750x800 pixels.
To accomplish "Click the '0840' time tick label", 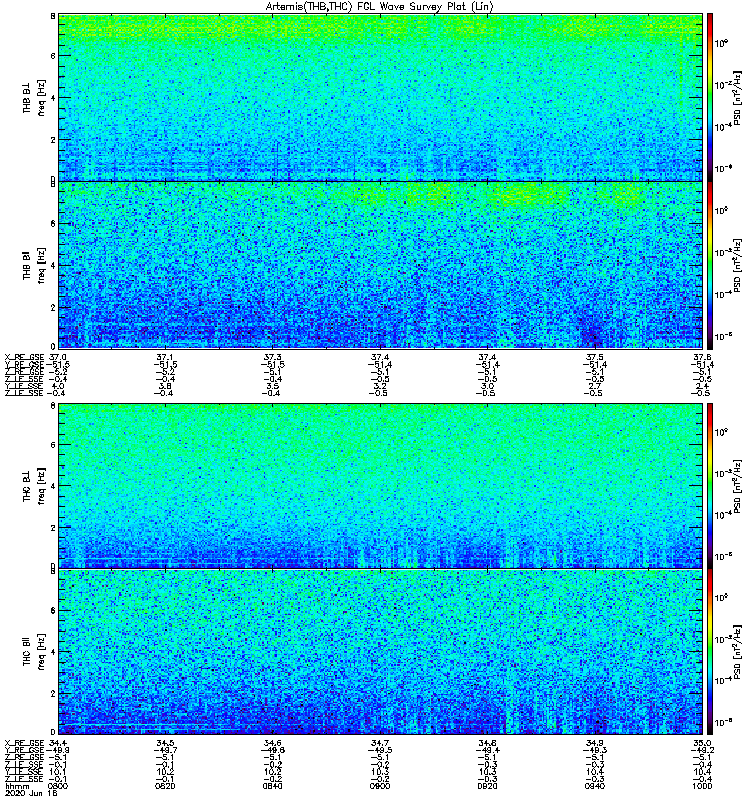I will tap(272, 786).
